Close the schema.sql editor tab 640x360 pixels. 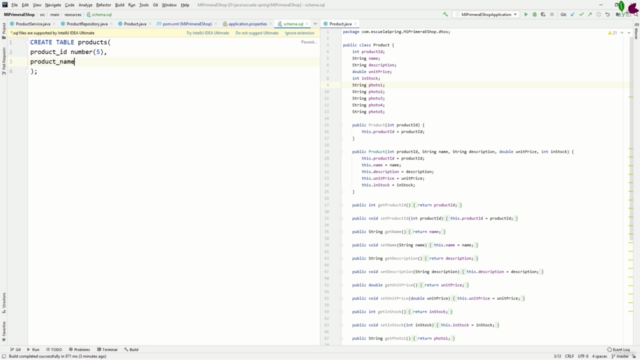307,24
